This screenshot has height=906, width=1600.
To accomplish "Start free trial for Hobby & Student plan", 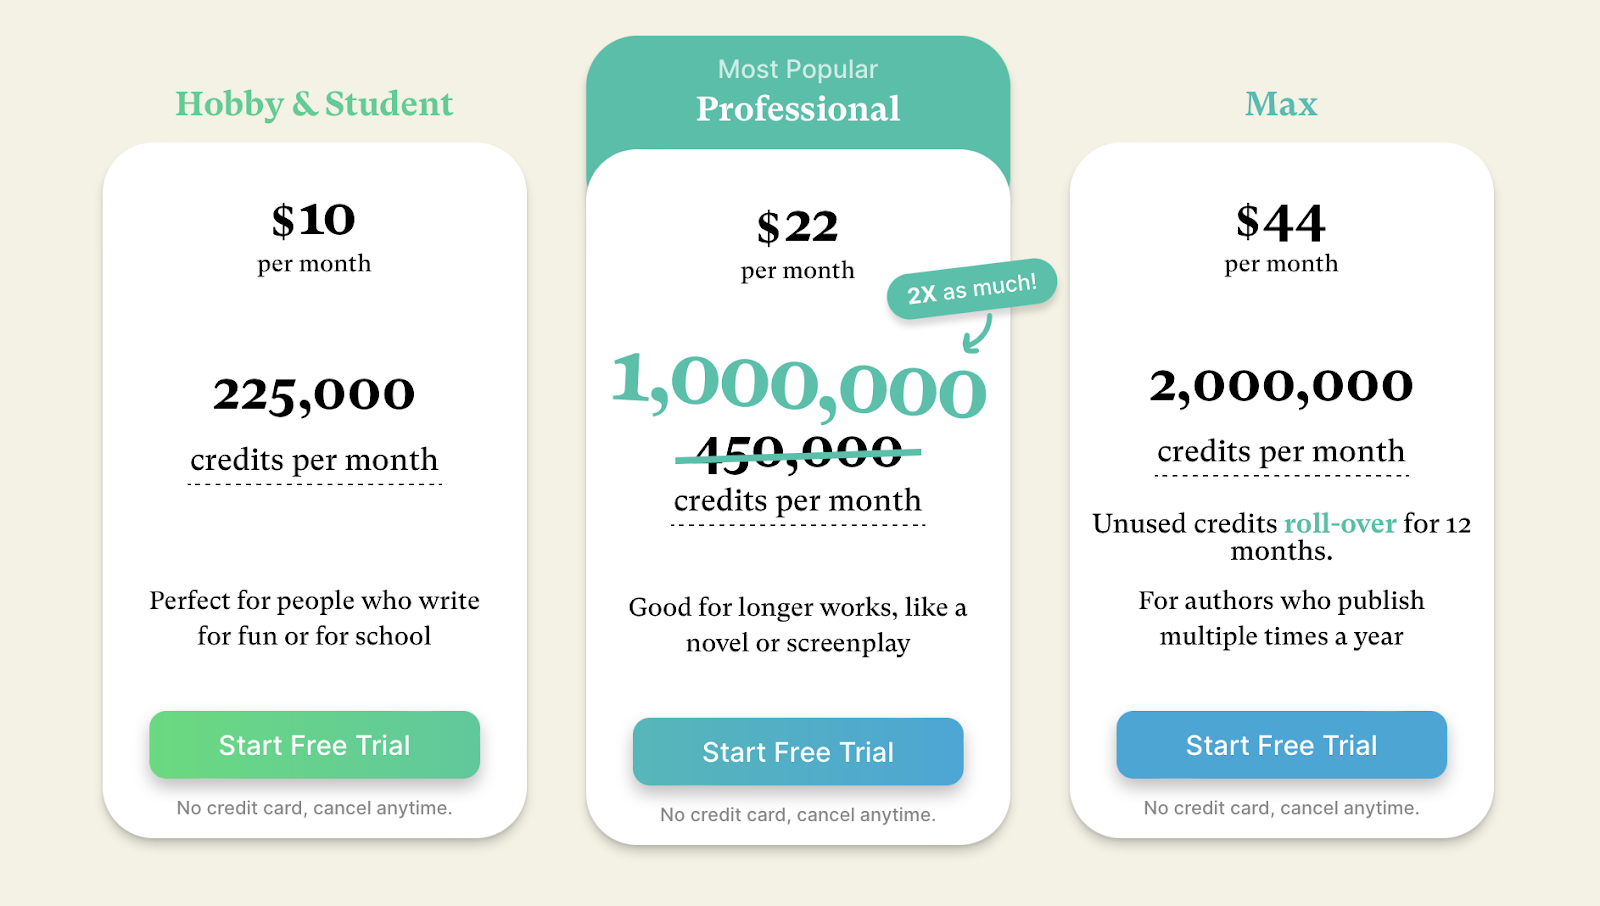I will [x=314, y=745].
